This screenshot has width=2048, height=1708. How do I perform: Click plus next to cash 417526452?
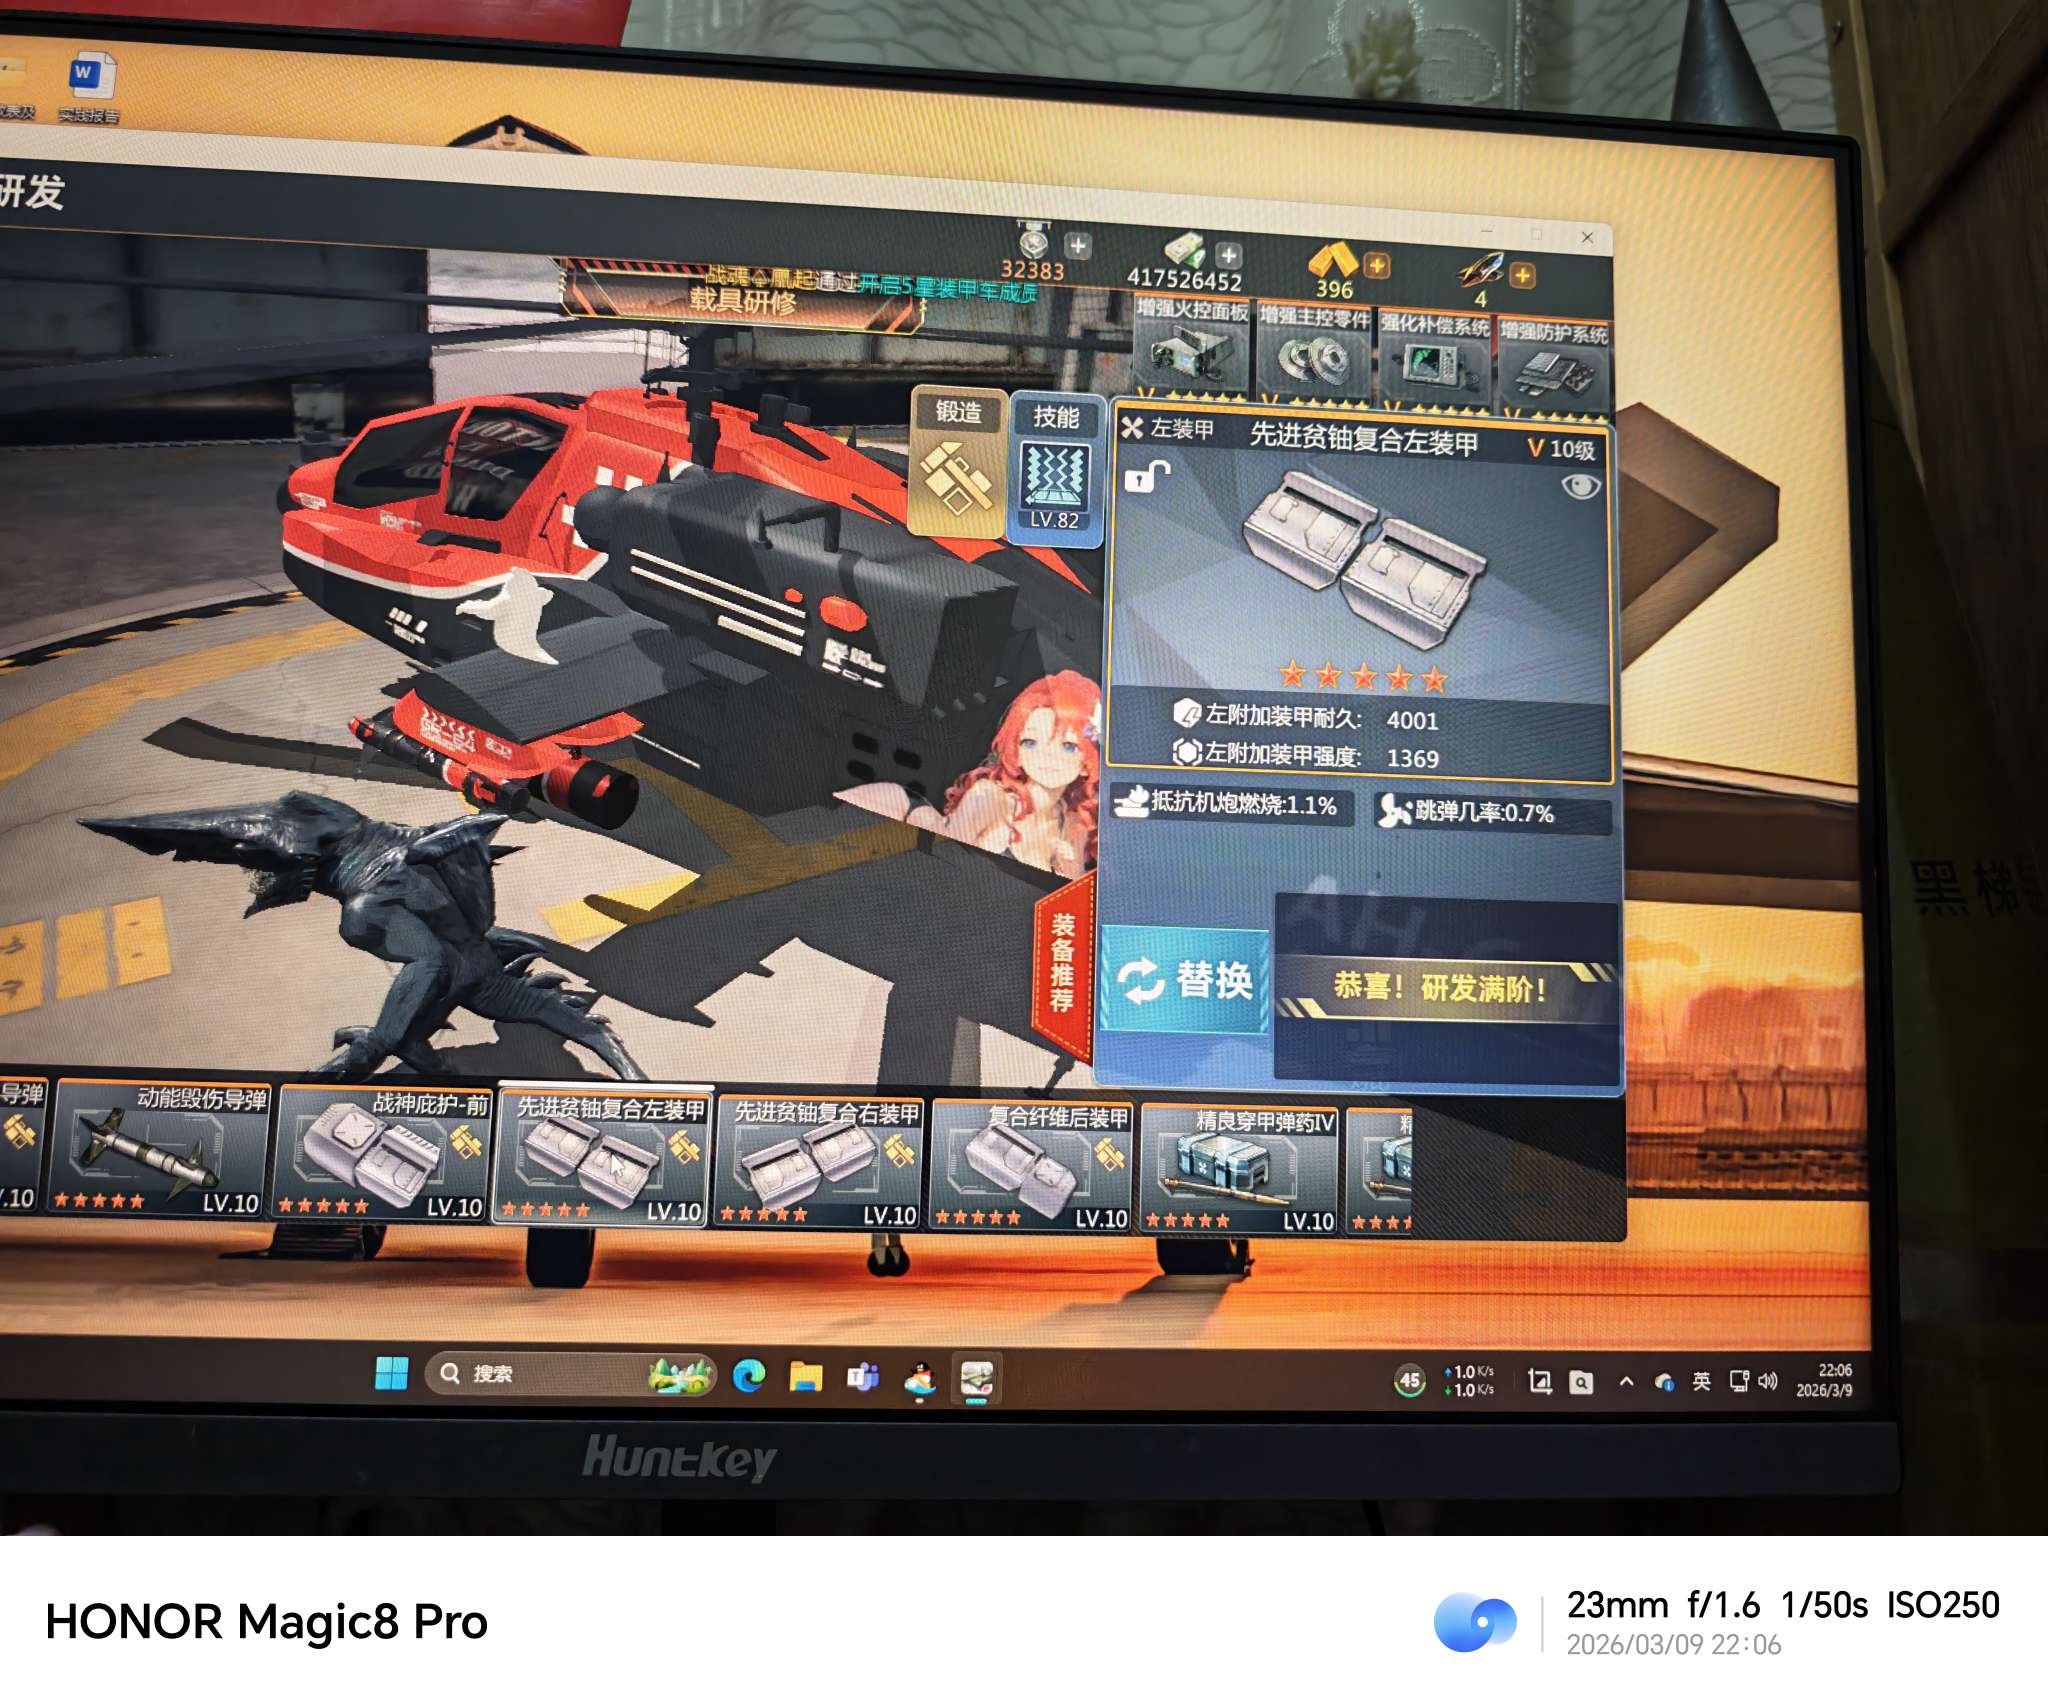[1229, 255]
